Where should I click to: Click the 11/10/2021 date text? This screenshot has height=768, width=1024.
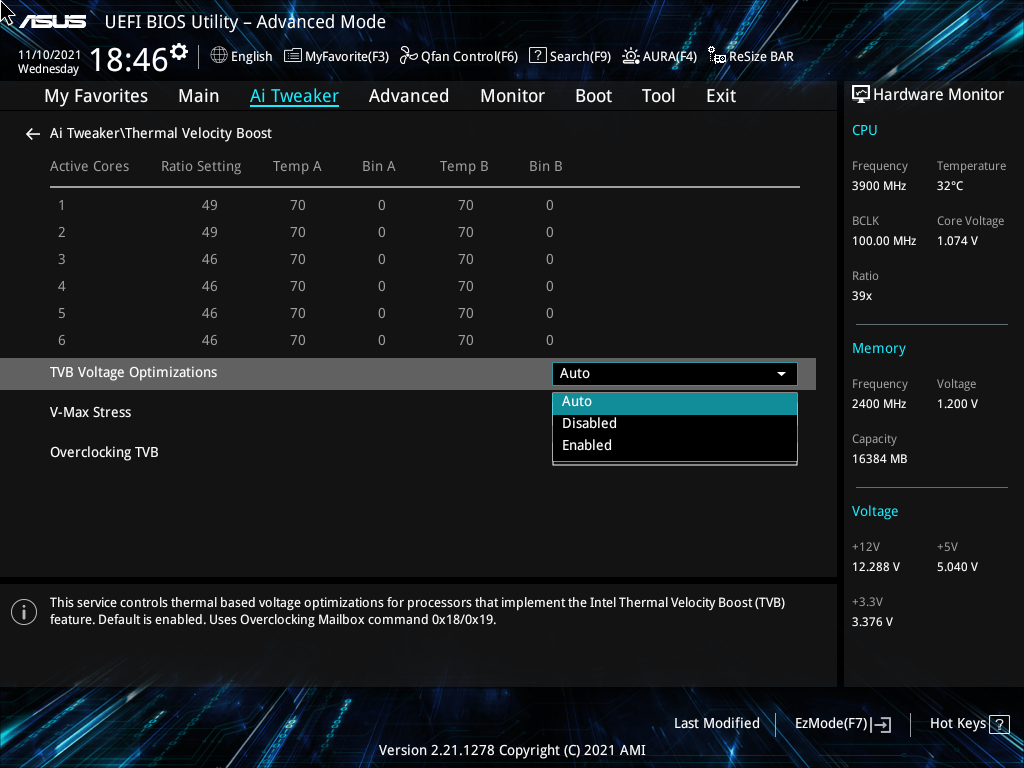49,55
